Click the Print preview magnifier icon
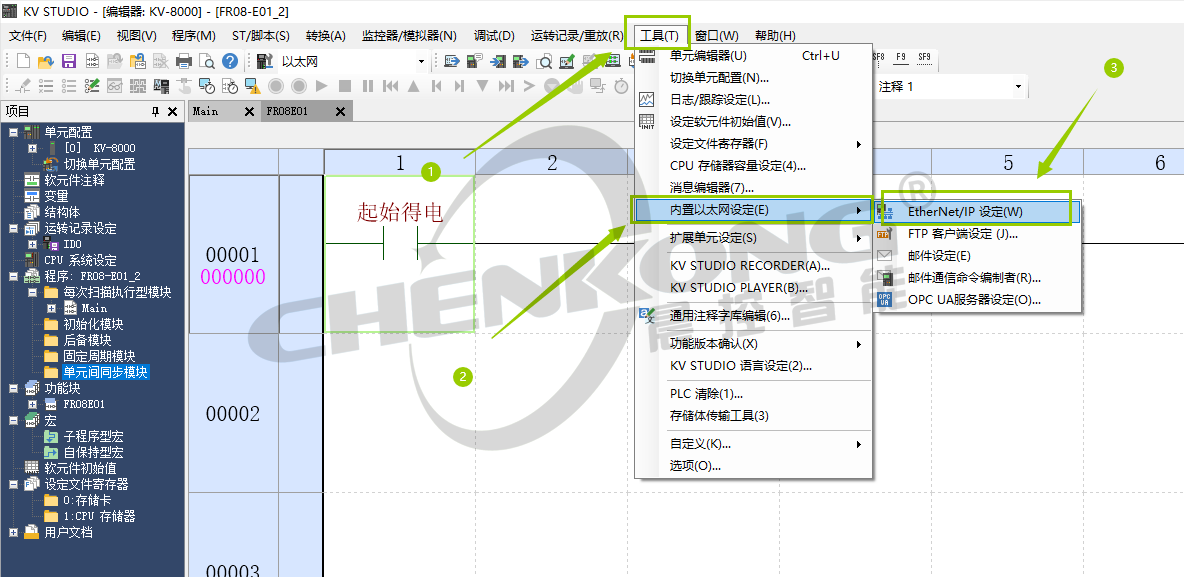The height and width of the screenshot is (577, 1184). point(207,62)
